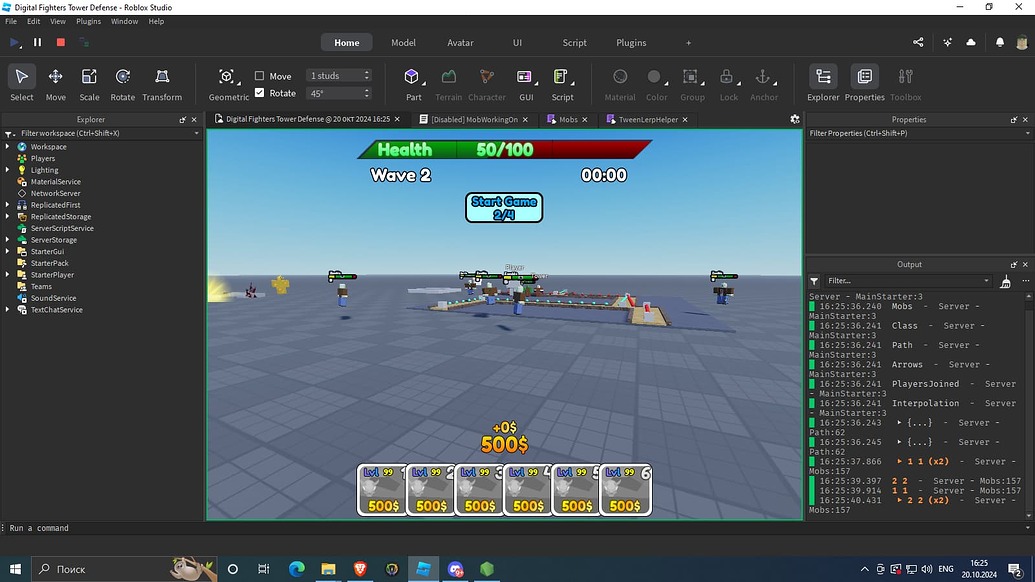Open Windows Start menu
The image size is (1035, 582).
pos(15,569)
